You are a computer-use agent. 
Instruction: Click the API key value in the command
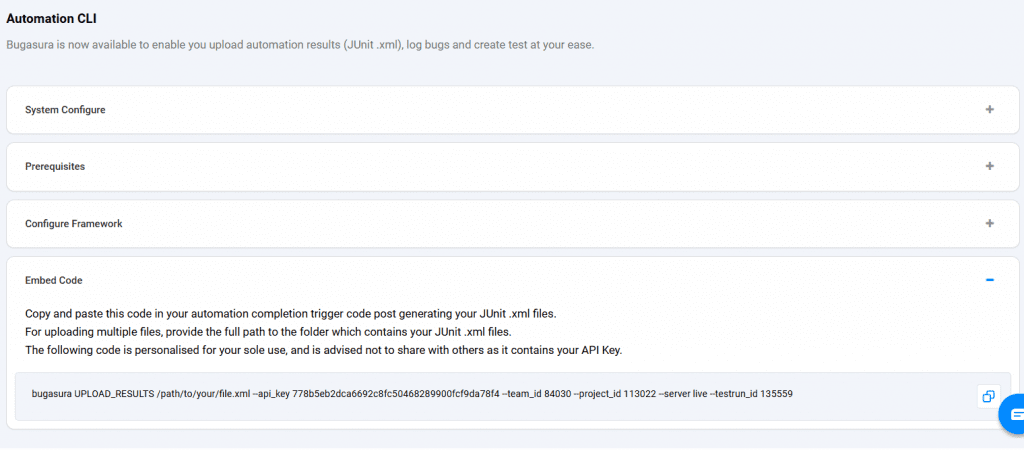pos(395,394)
